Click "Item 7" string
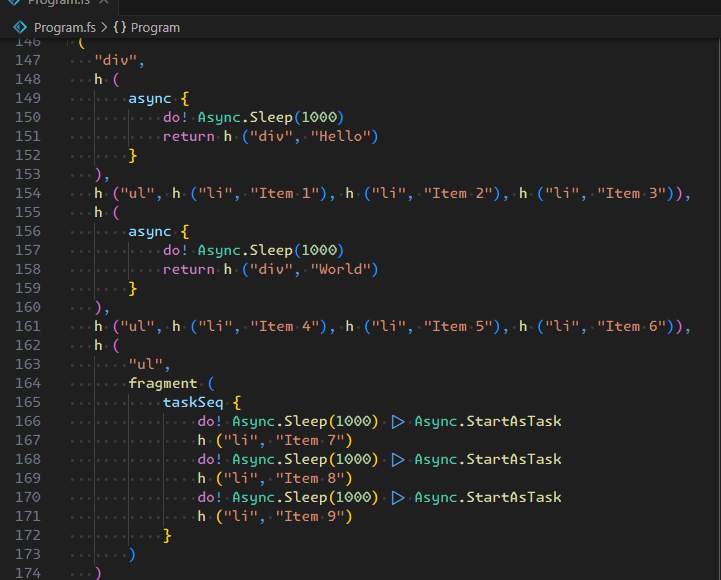 pos(310,441)
